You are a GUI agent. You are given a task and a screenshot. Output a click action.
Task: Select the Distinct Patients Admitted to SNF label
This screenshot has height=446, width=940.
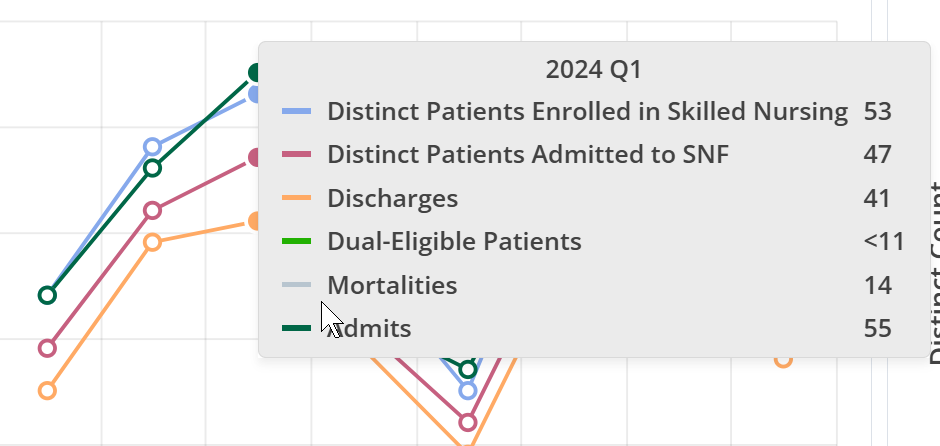(528, 155)
